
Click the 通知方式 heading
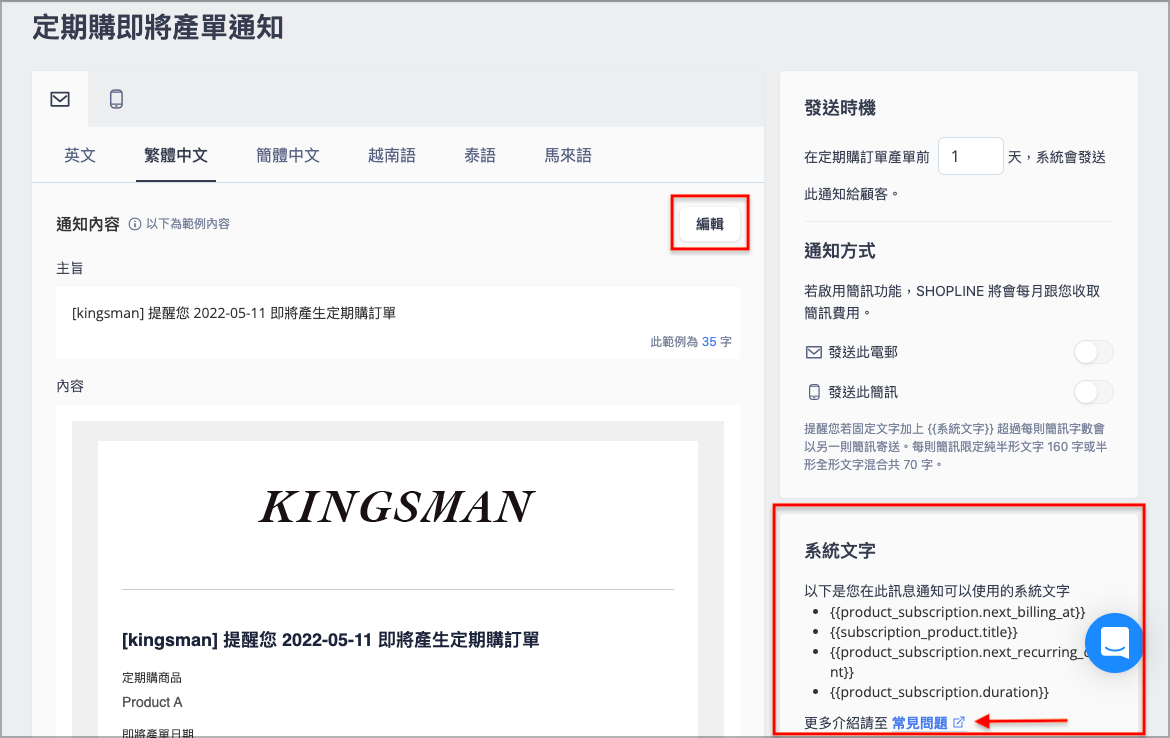[x=840, y=251]
